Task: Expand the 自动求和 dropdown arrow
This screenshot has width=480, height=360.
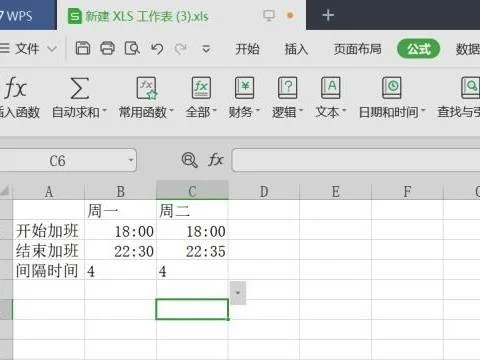Action: 104,110
